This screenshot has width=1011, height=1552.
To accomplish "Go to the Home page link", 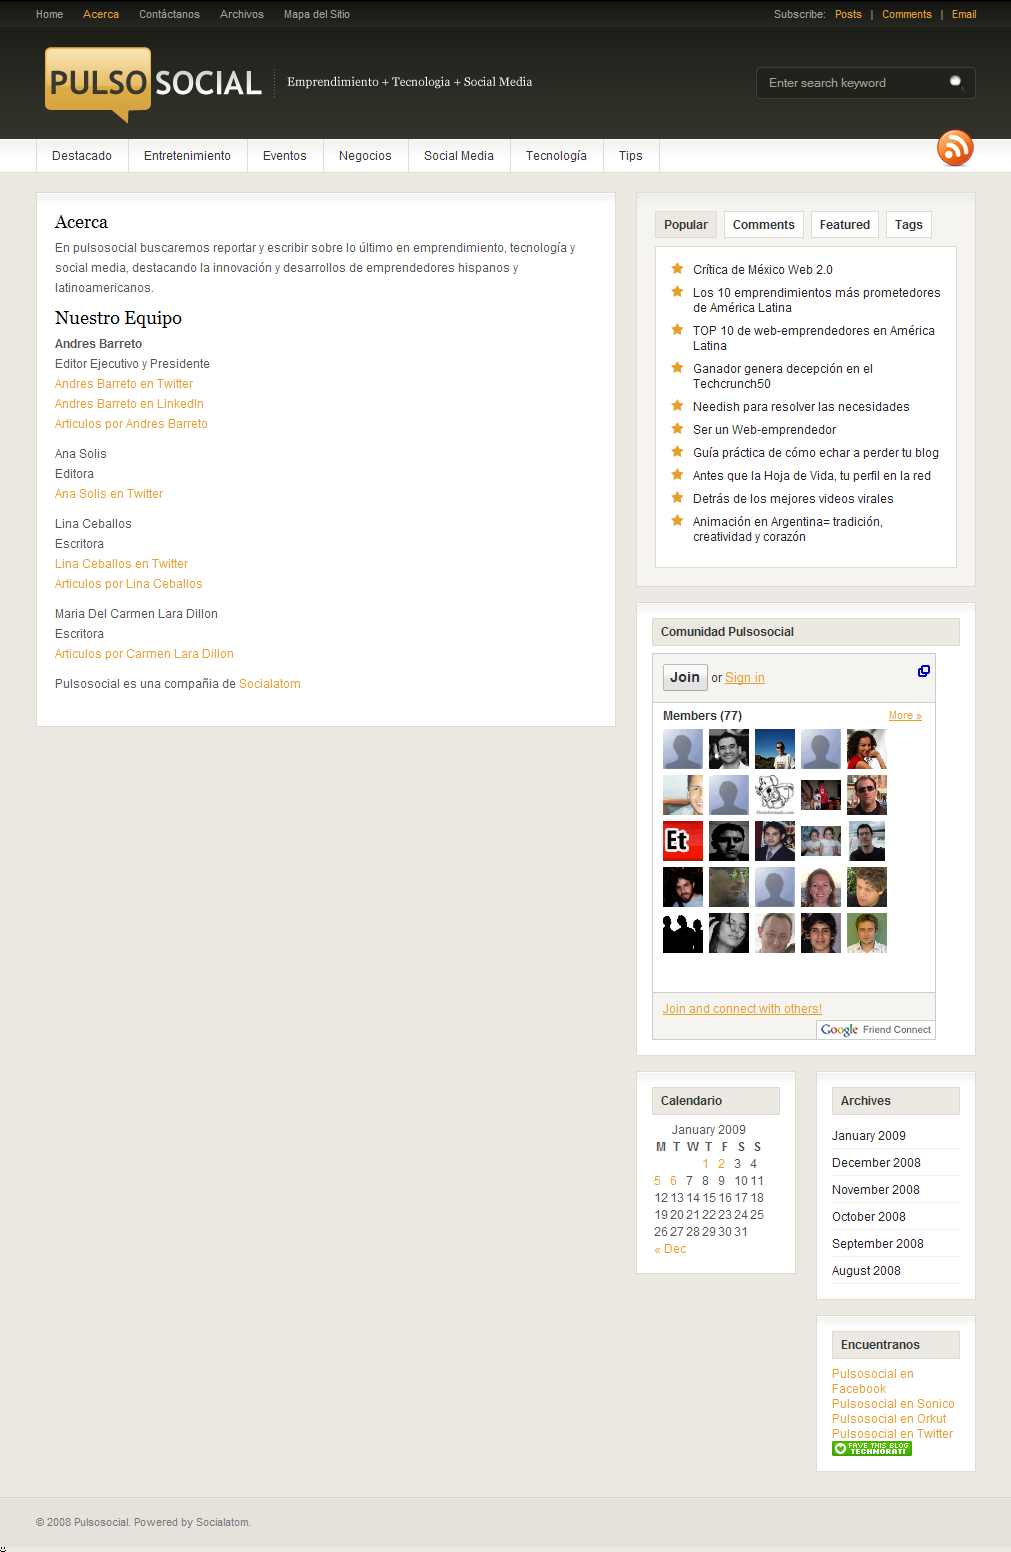I will (49, 14).
